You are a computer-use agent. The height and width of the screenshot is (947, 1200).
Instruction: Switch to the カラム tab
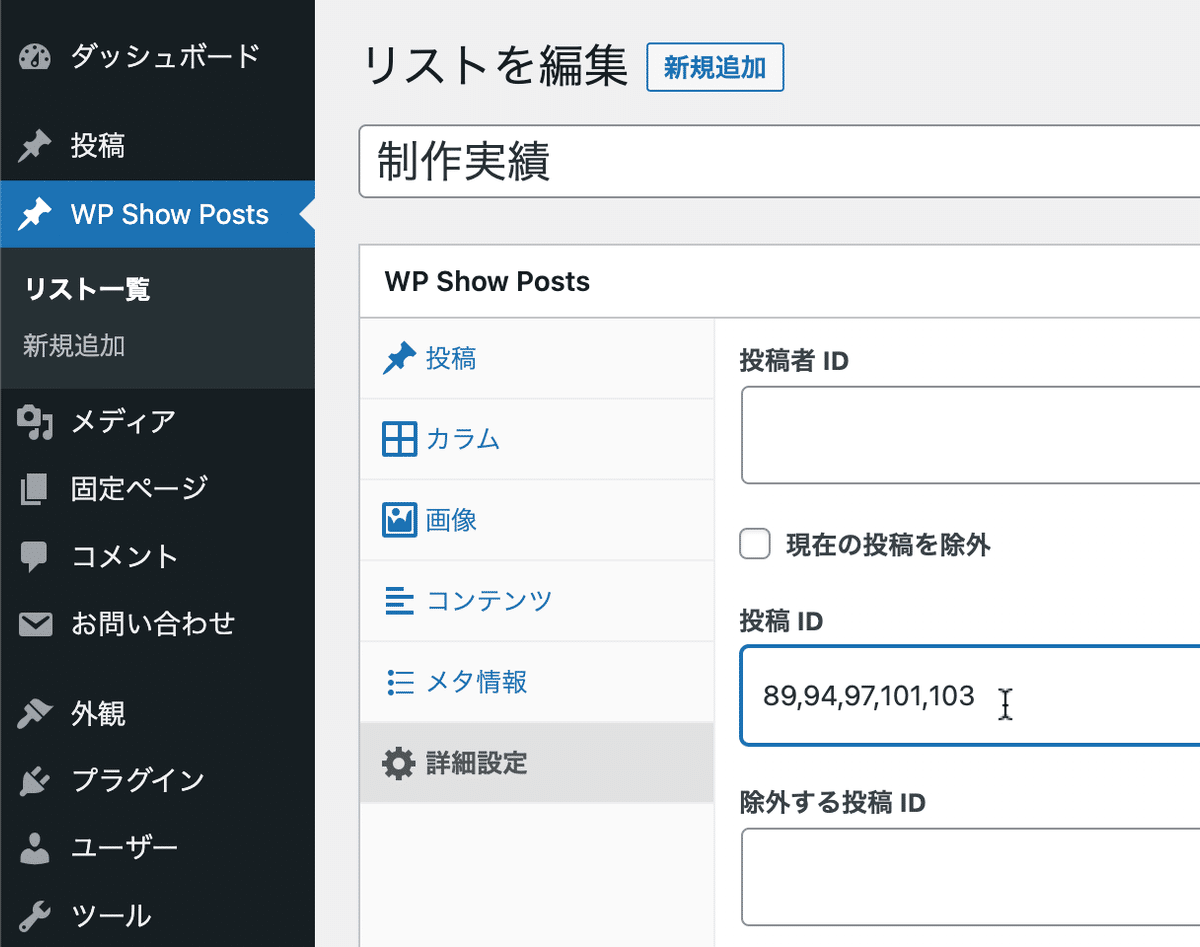click(537, 439)
